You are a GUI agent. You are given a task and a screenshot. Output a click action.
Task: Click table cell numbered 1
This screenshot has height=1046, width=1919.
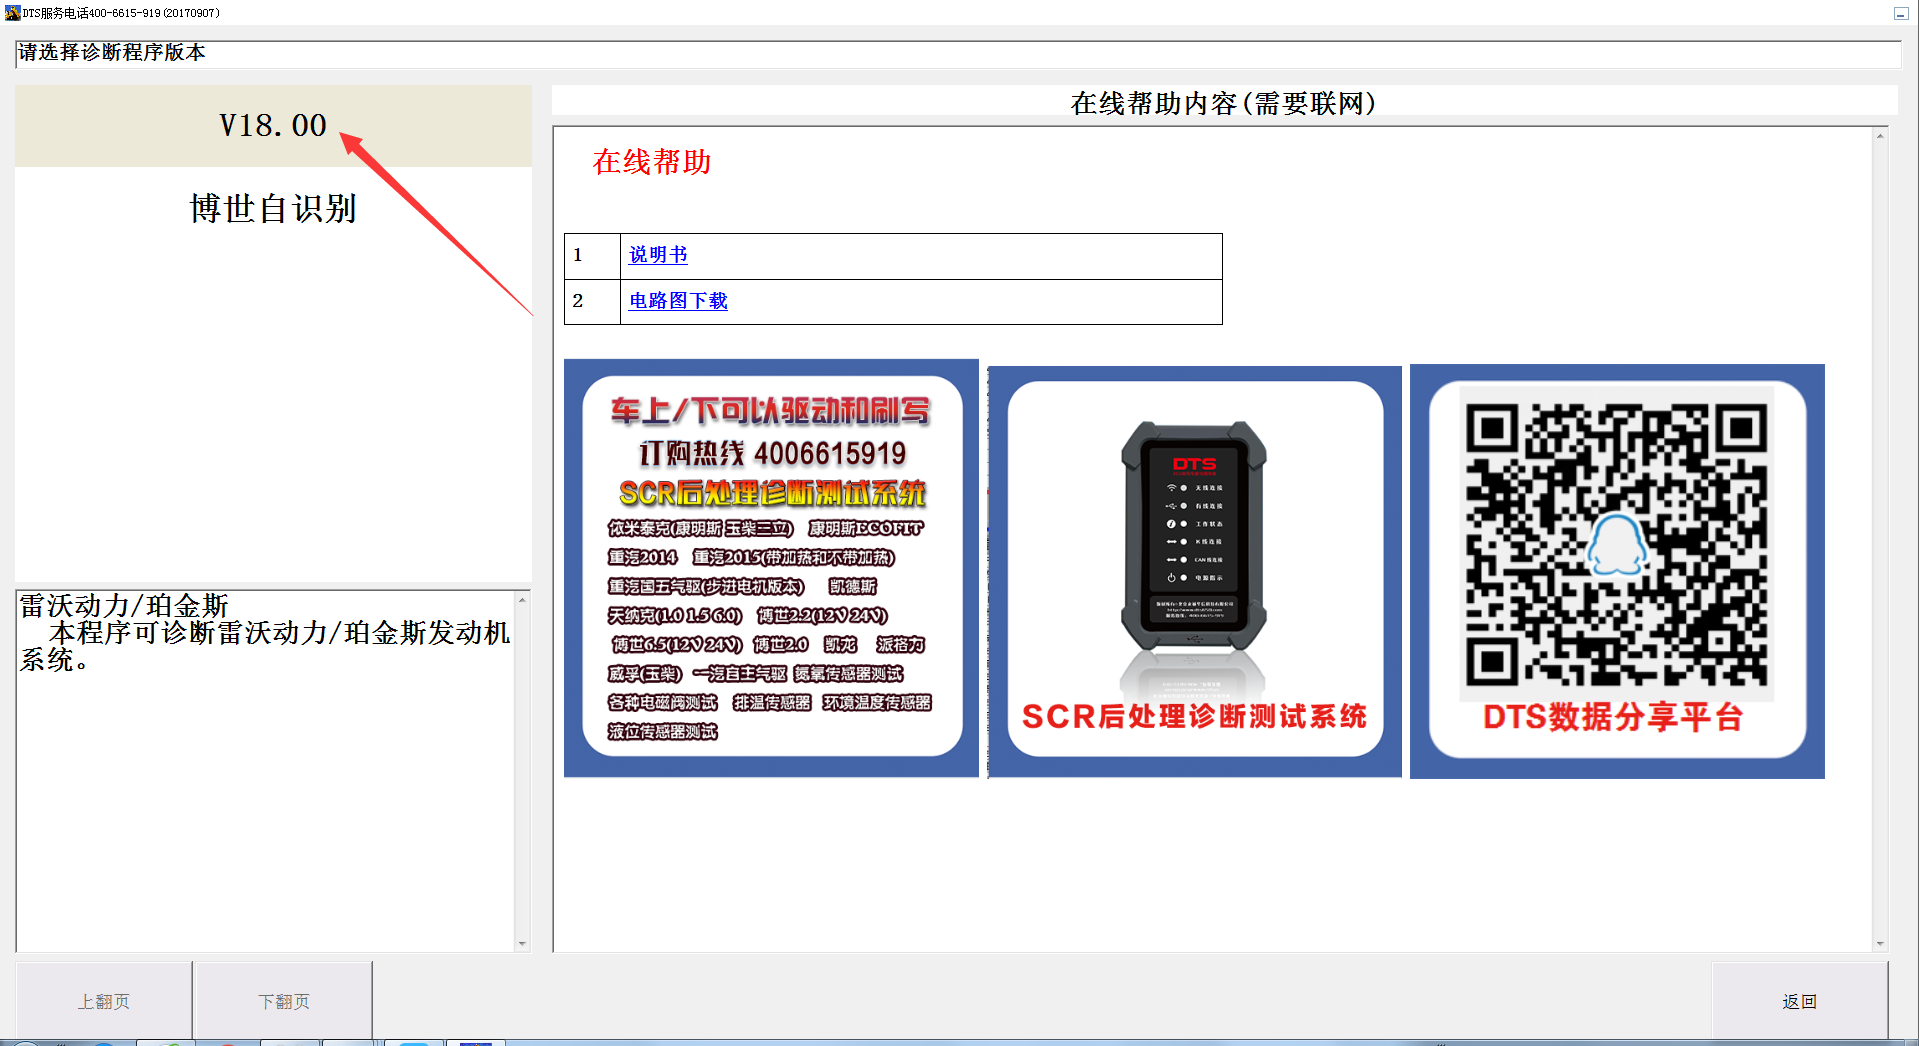[592, 256]
